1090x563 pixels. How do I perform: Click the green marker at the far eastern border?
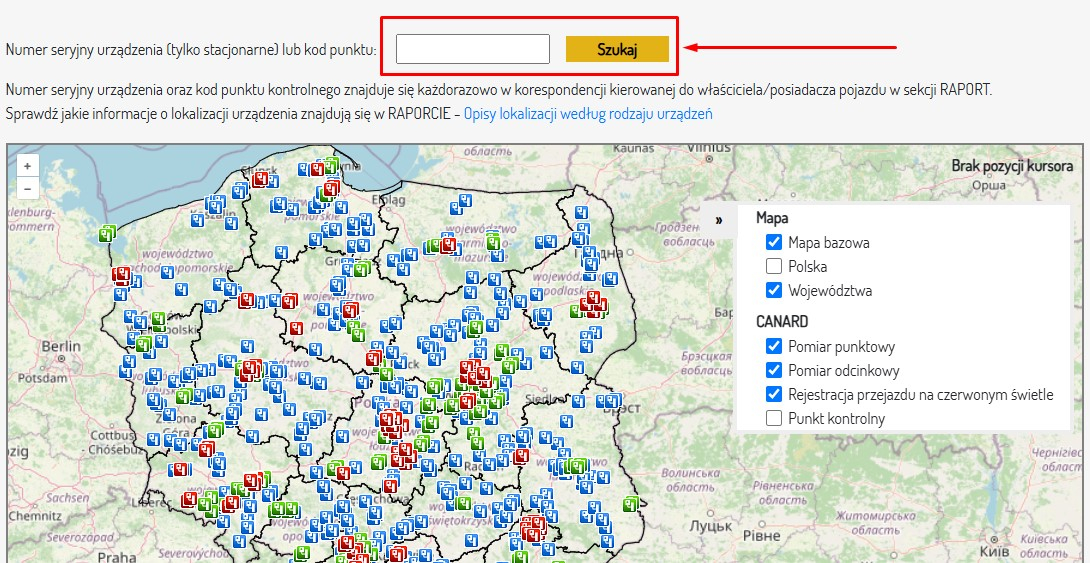coord(631,503)
